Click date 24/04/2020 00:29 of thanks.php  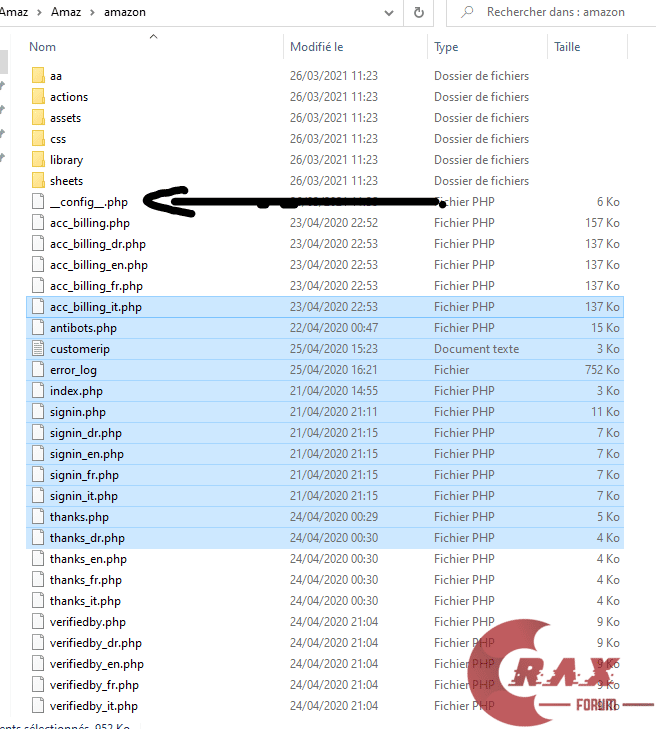(x=334, y=517)
